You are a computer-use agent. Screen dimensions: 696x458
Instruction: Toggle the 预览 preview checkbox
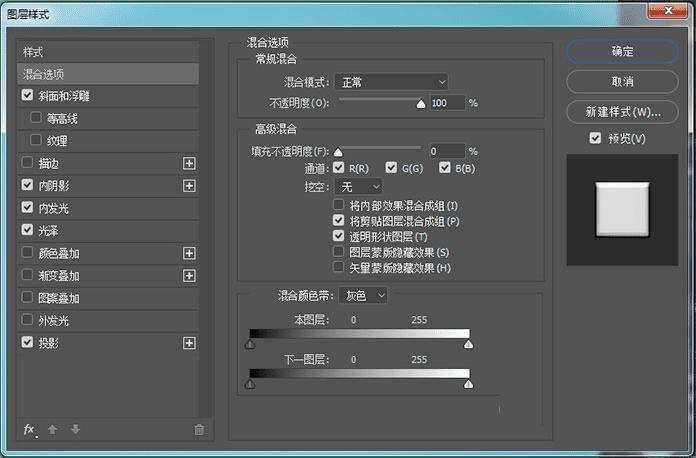595,138
